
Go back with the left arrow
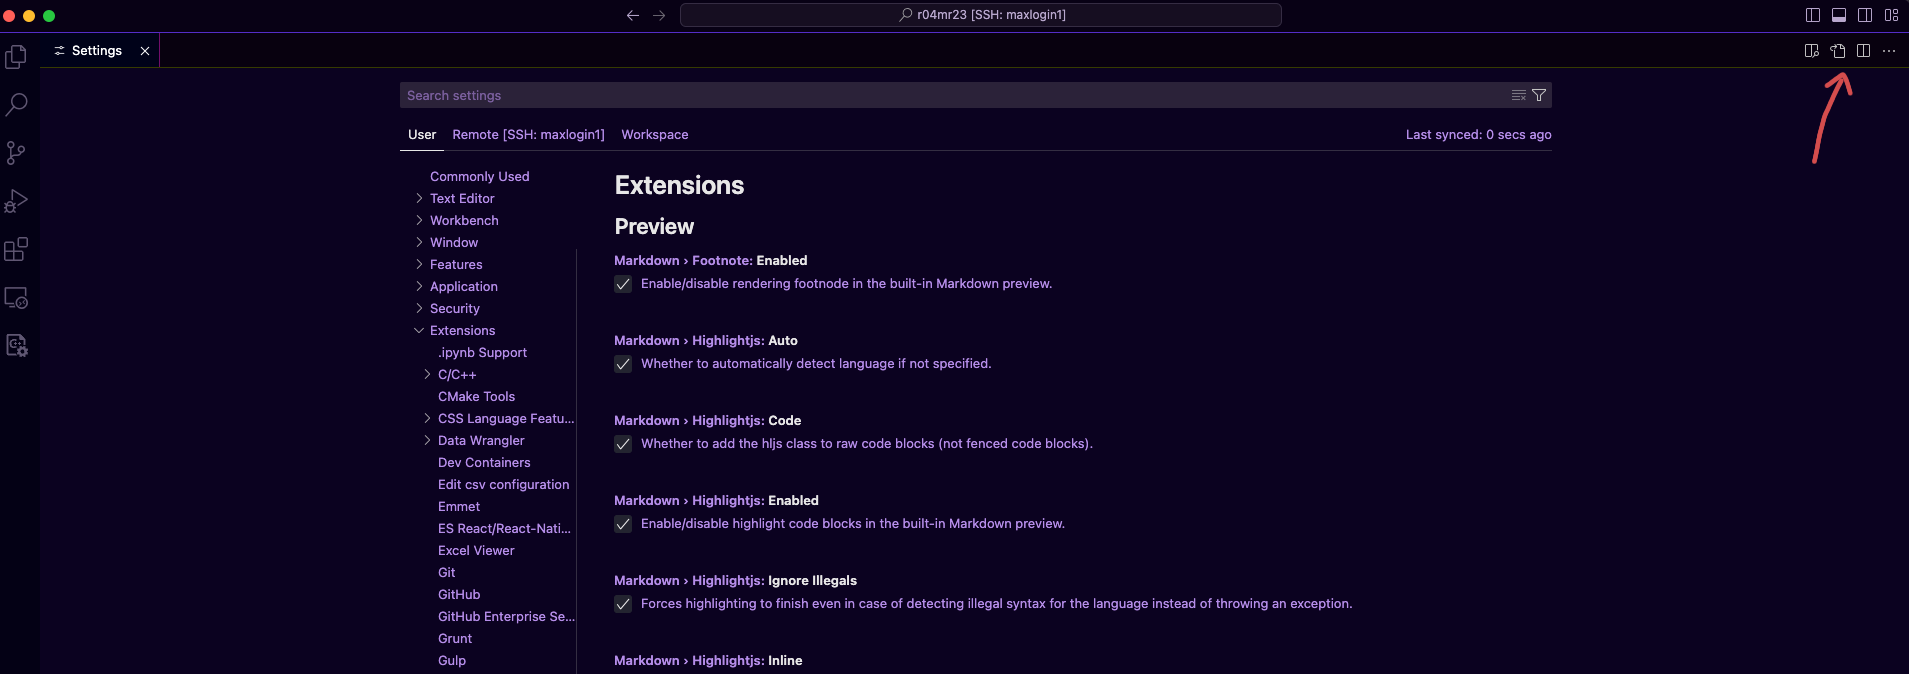point(632,15)
